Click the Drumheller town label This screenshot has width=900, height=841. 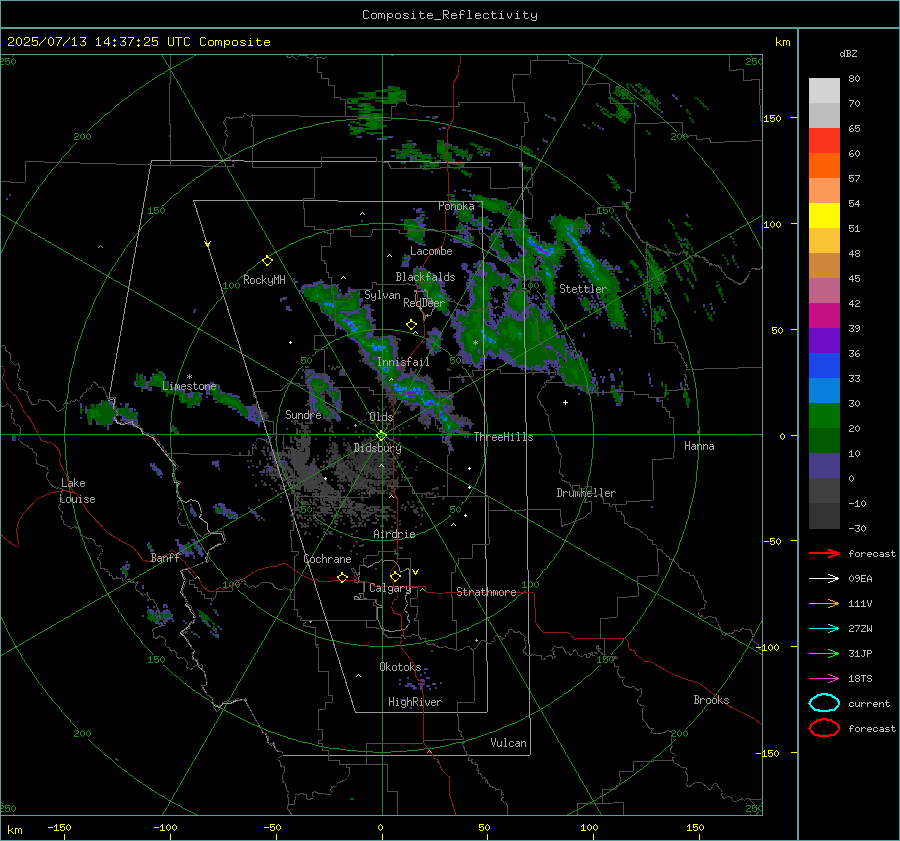click(586, 493)
